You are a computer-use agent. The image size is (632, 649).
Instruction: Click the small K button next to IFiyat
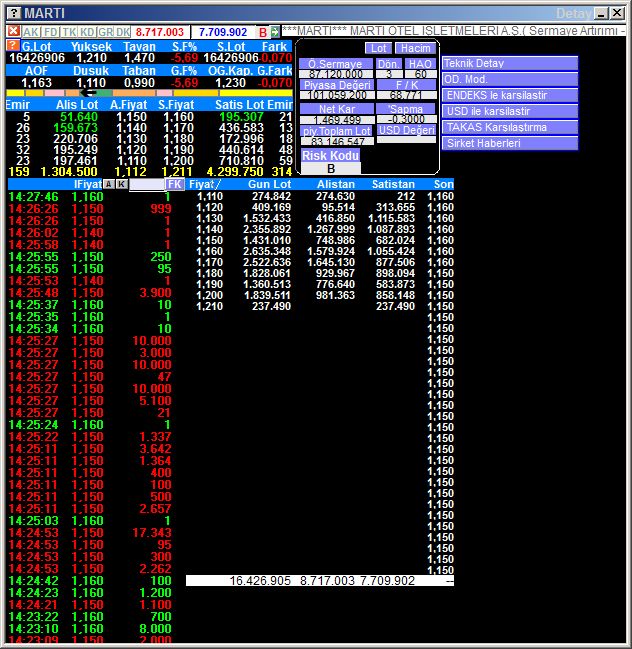(121, 184)
